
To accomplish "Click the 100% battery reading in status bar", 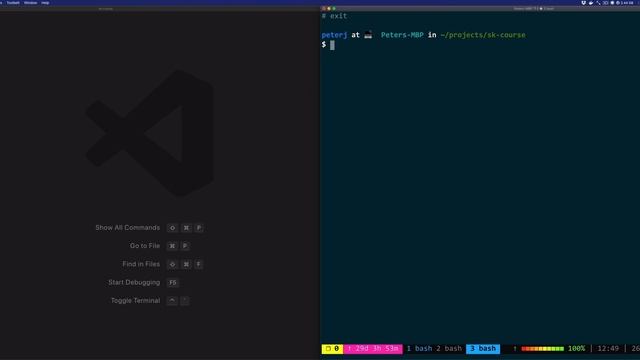I will pyautogui.click(x=576, y=349).
